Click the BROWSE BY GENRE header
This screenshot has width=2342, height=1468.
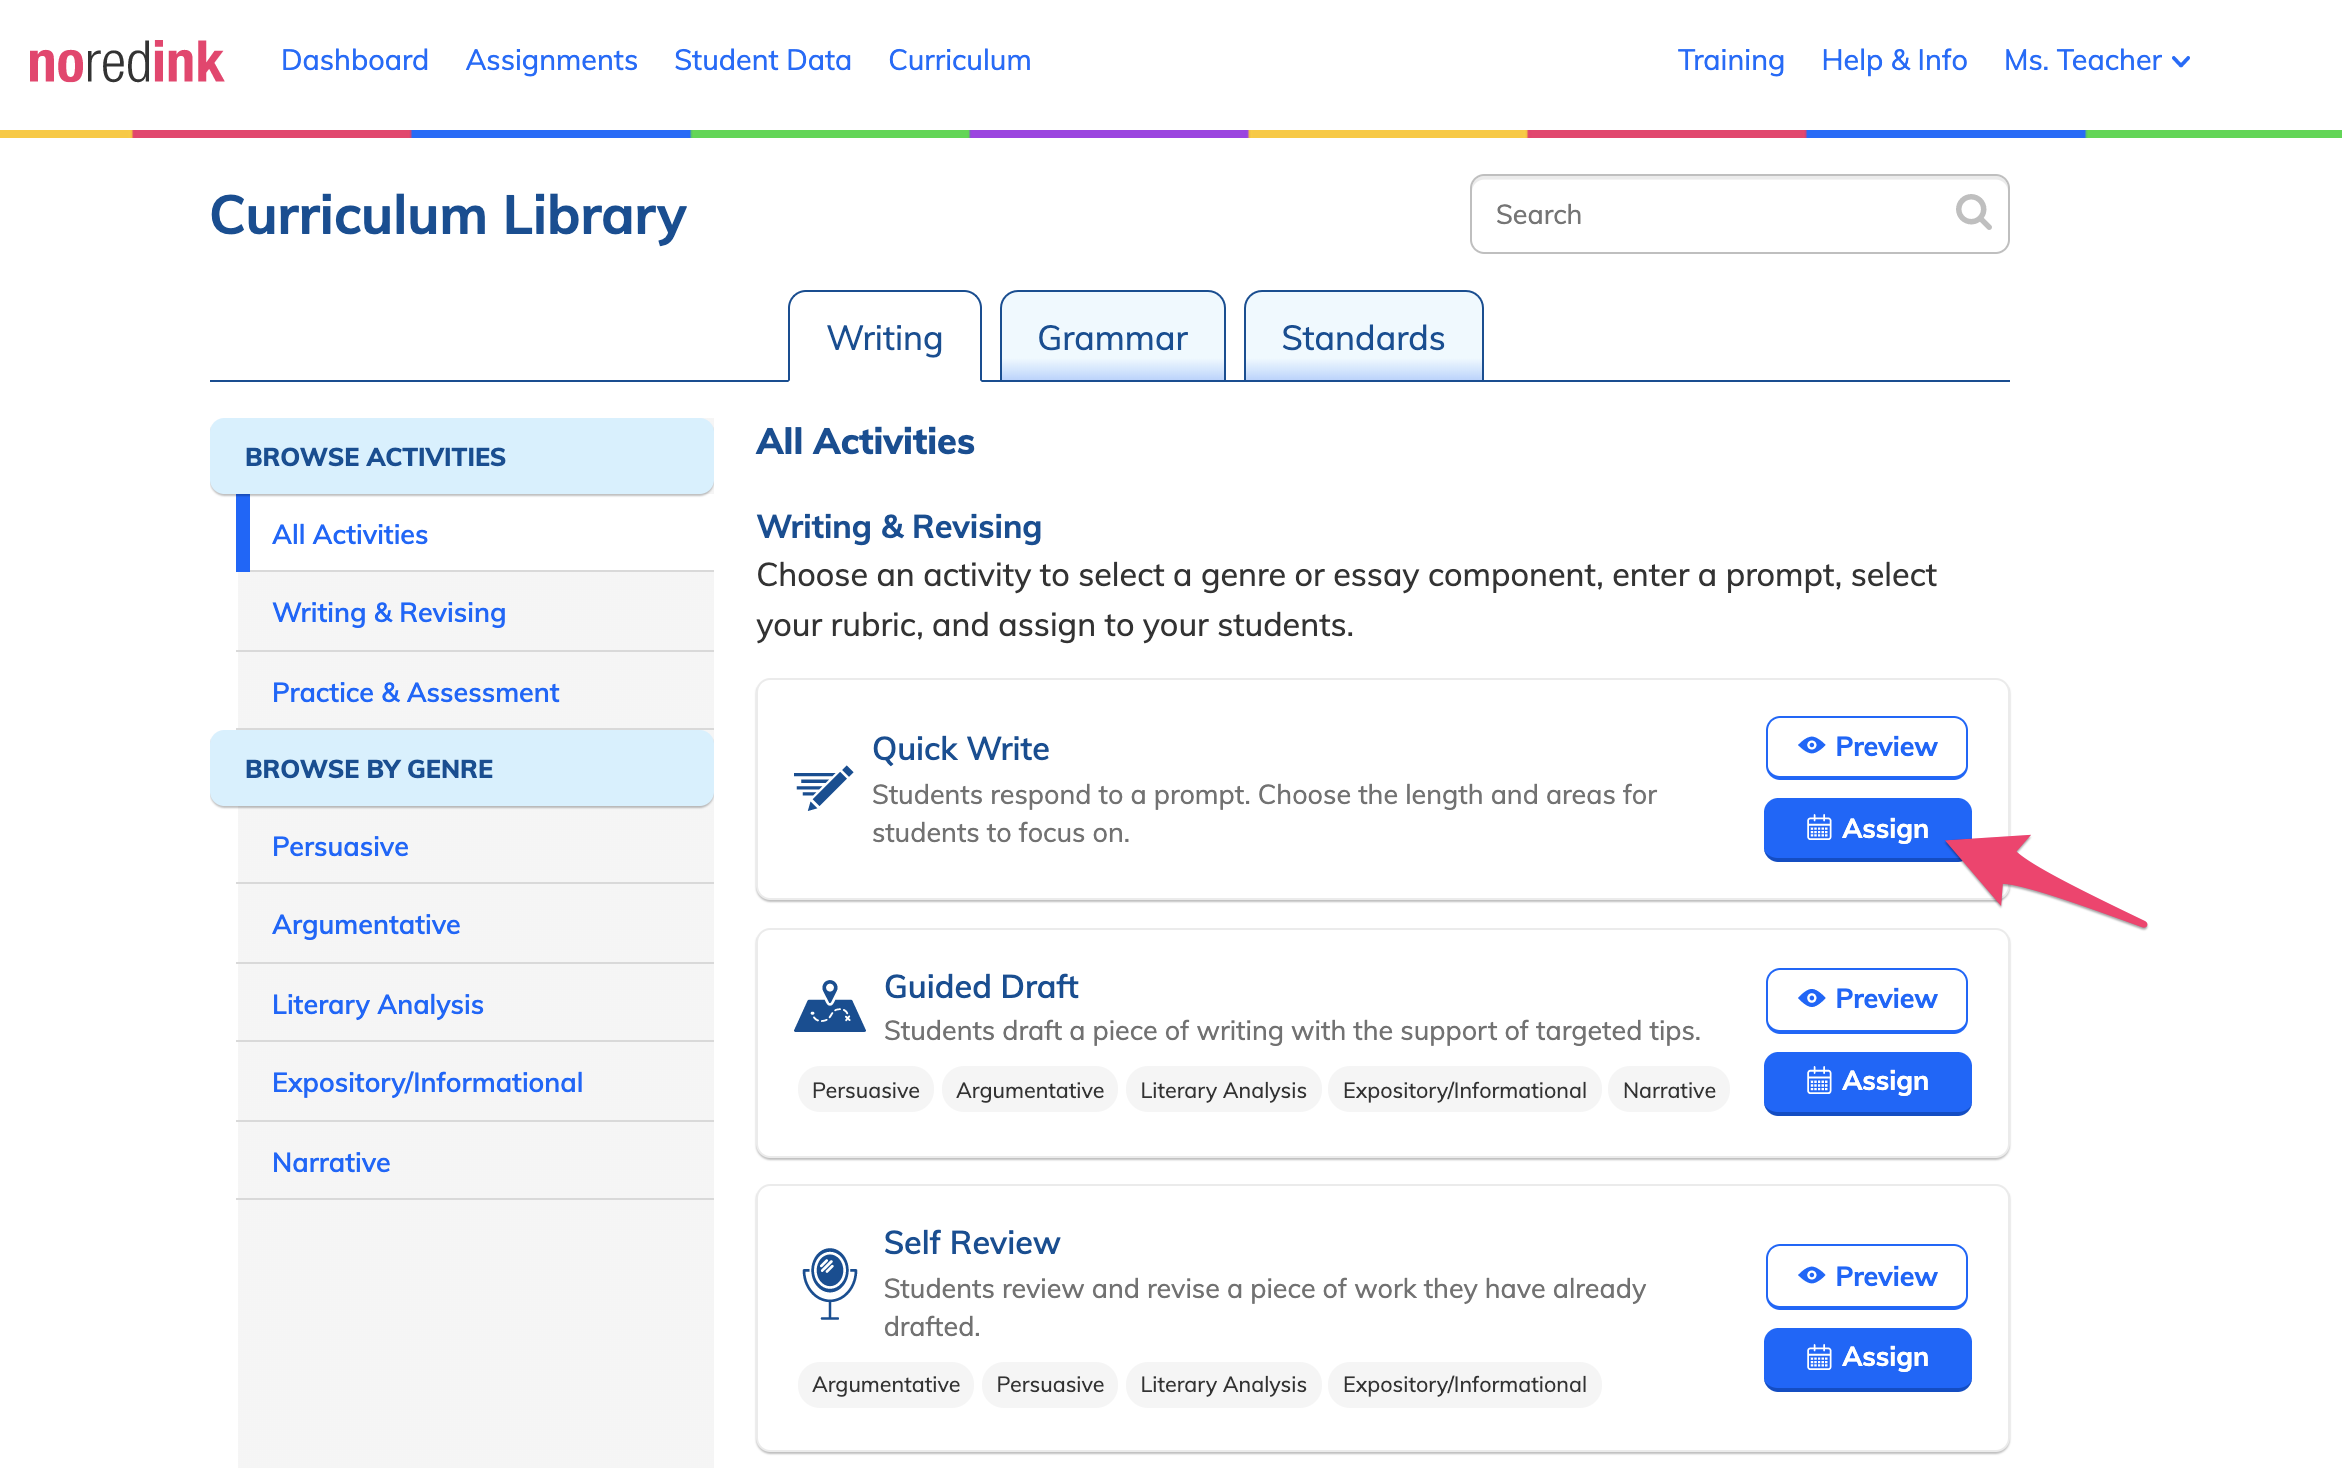[x=462, y=768]
